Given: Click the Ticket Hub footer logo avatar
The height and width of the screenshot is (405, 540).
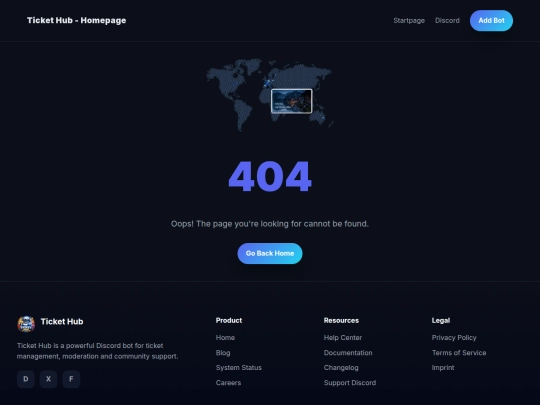Looking at the screenshot, I should point(26,324).
